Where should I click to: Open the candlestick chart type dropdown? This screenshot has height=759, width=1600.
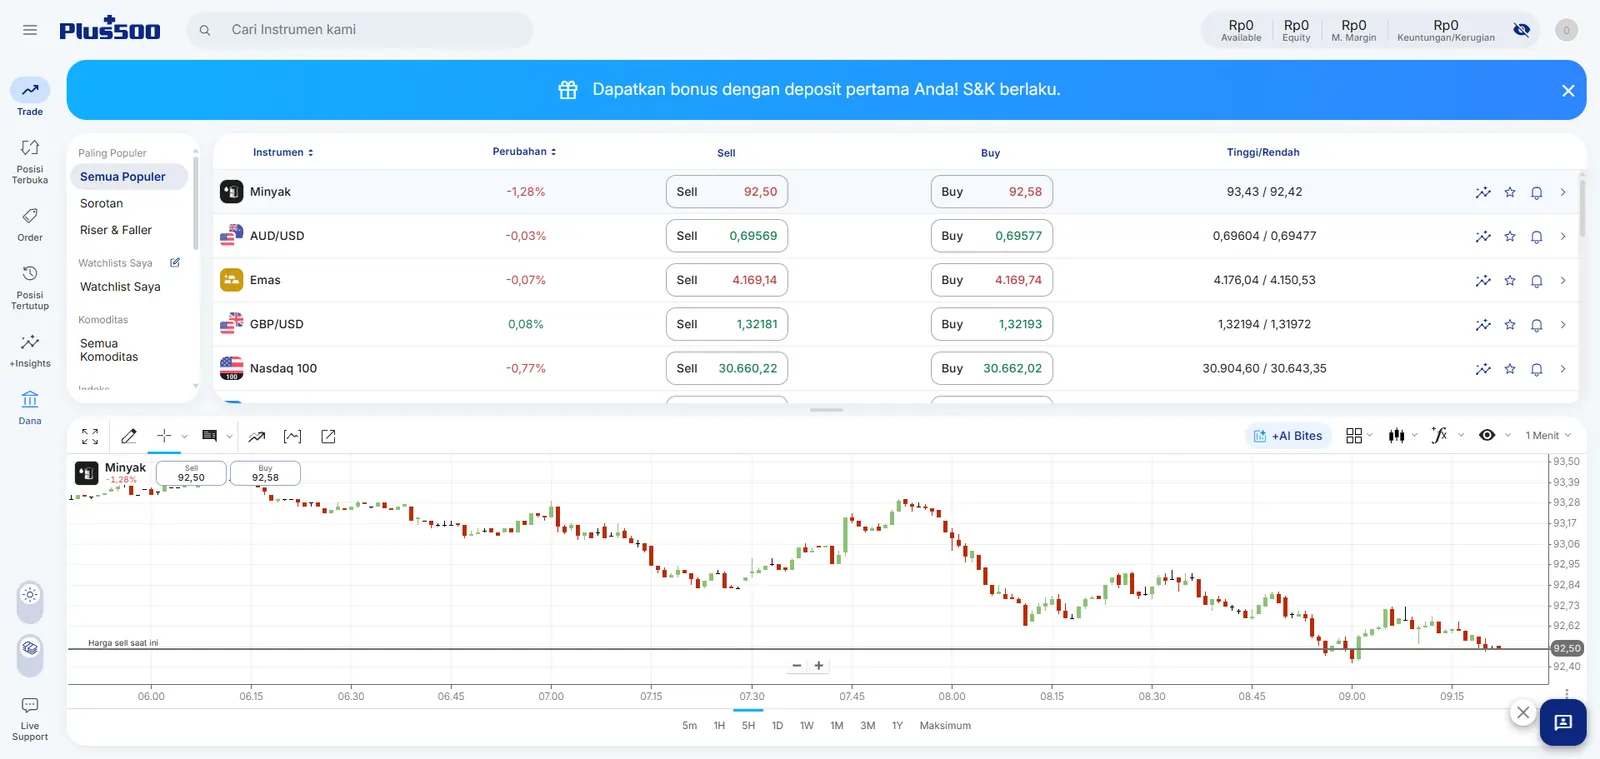1403,436
